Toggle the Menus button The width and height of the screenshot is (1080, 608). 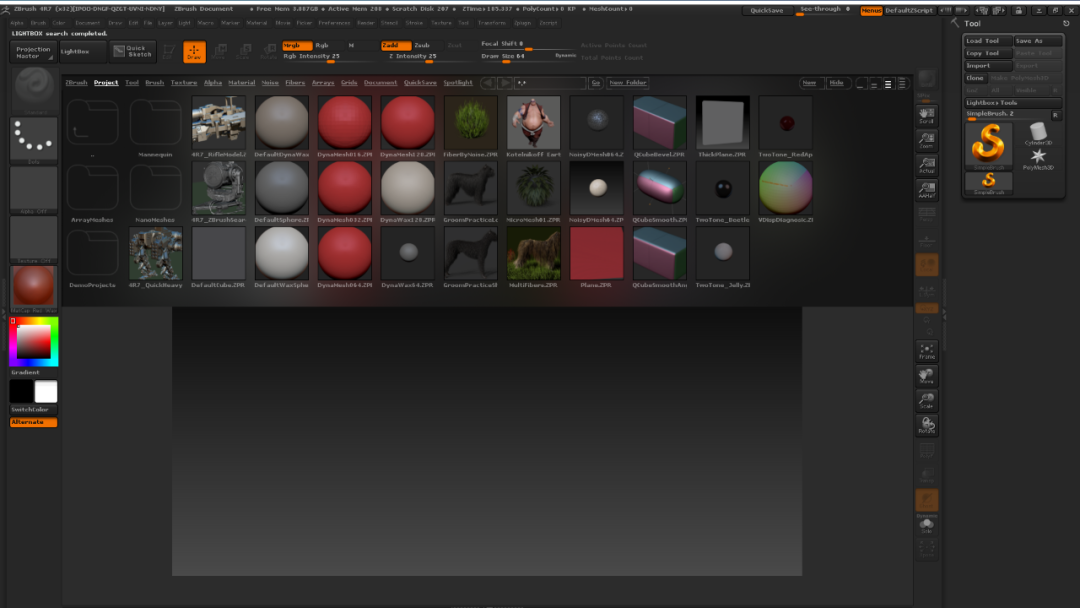click(x=871, y=10)
